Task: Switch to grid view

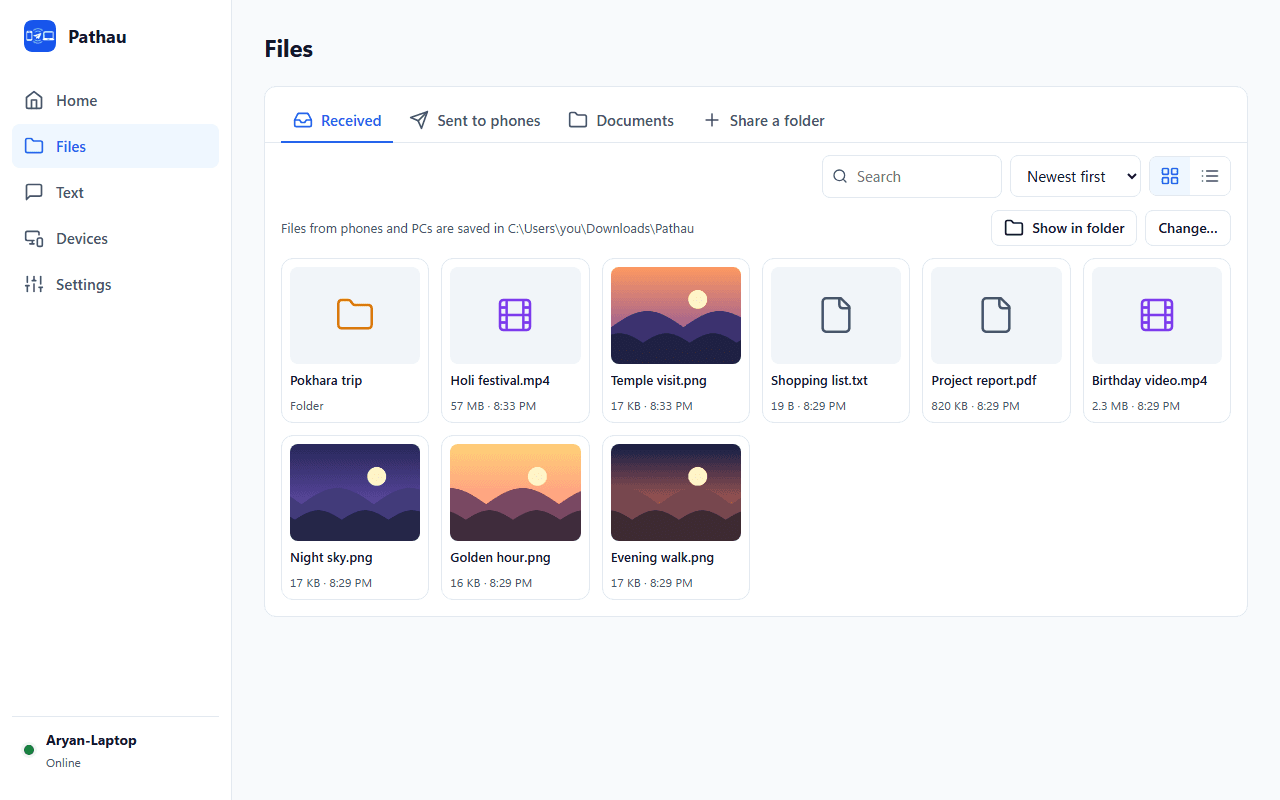Action: (1170, 176)
